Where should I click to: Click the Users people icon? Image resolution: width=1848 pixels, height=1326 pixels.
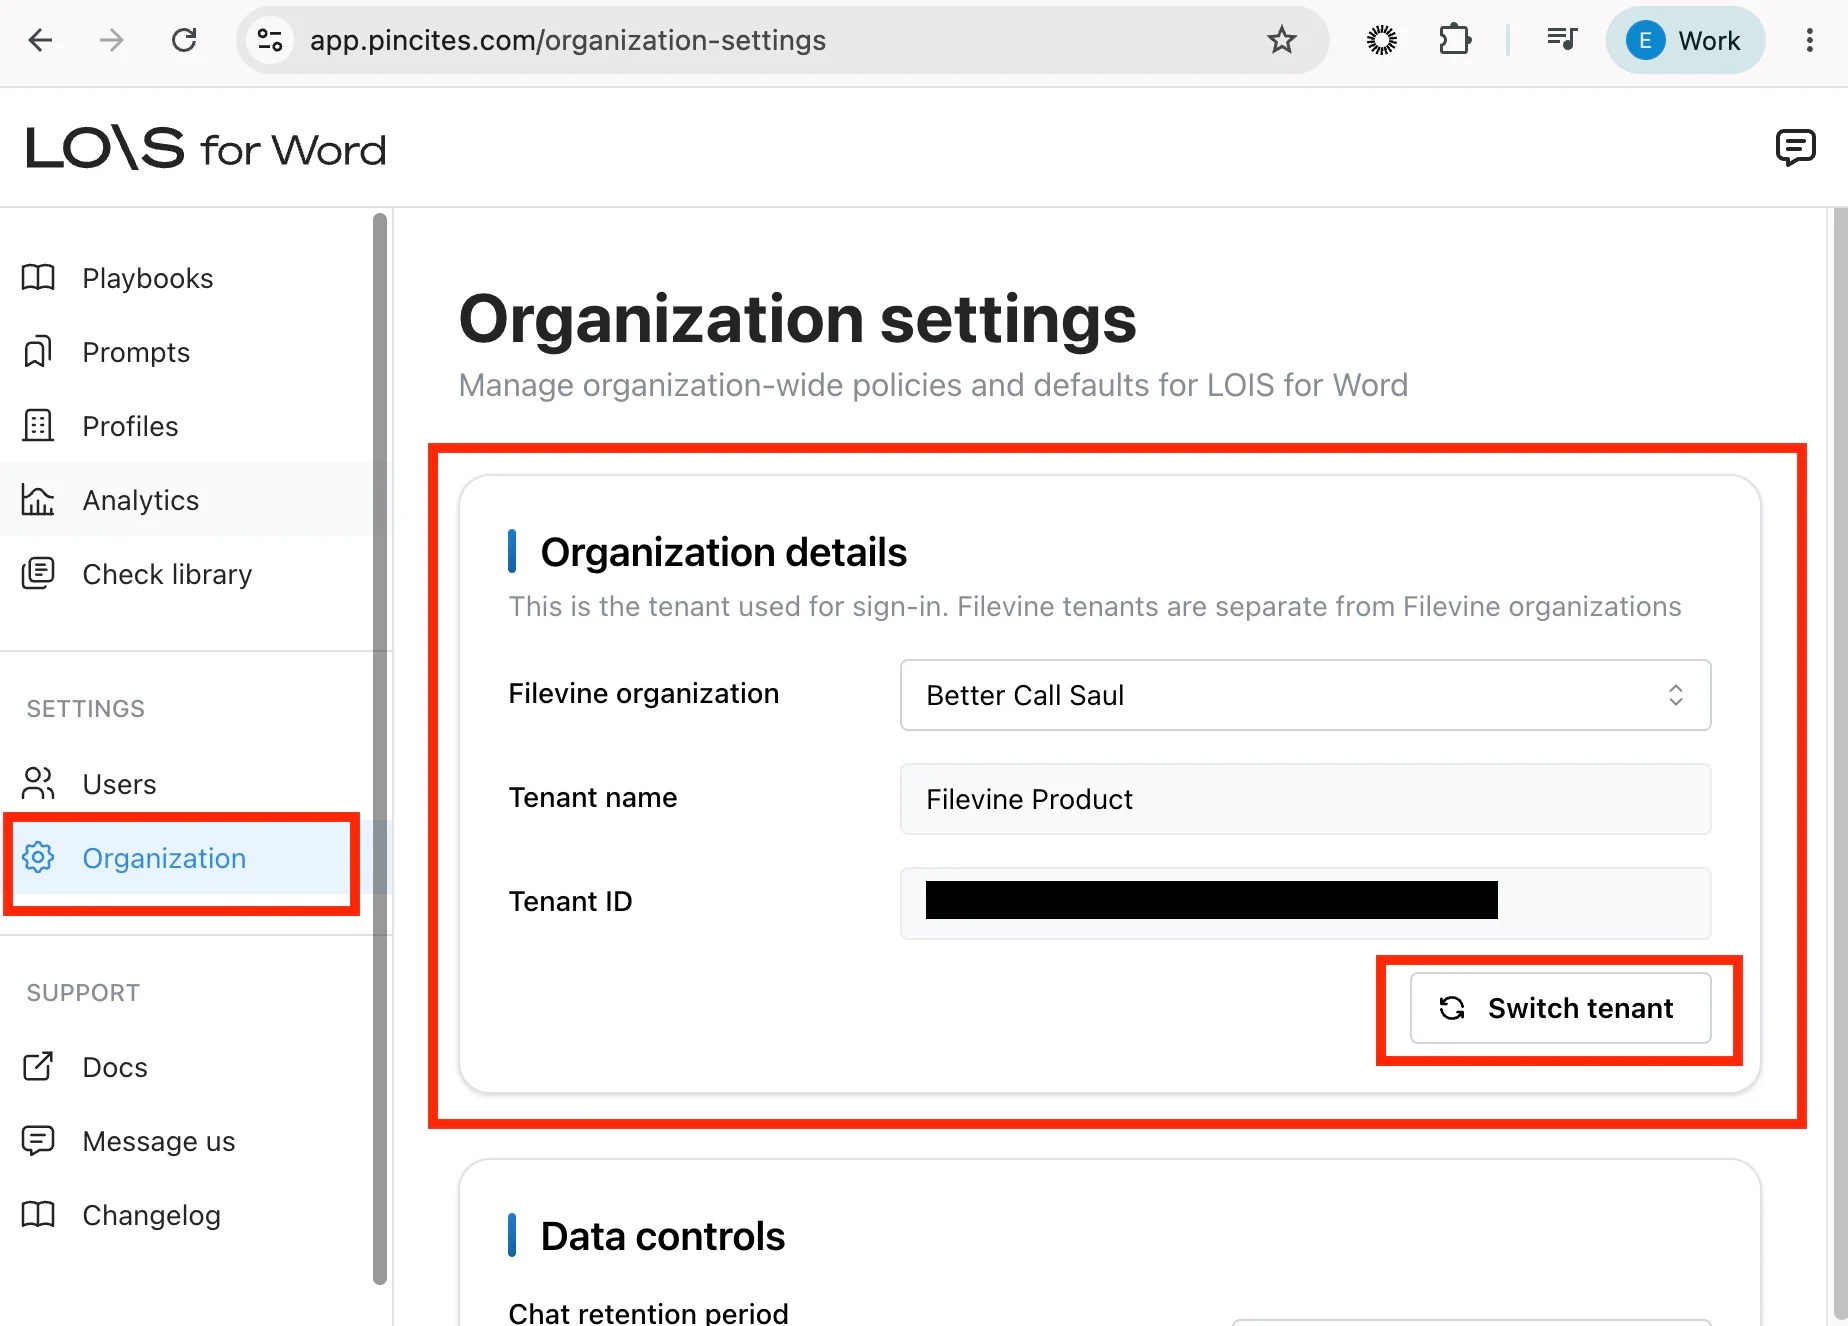38,784
